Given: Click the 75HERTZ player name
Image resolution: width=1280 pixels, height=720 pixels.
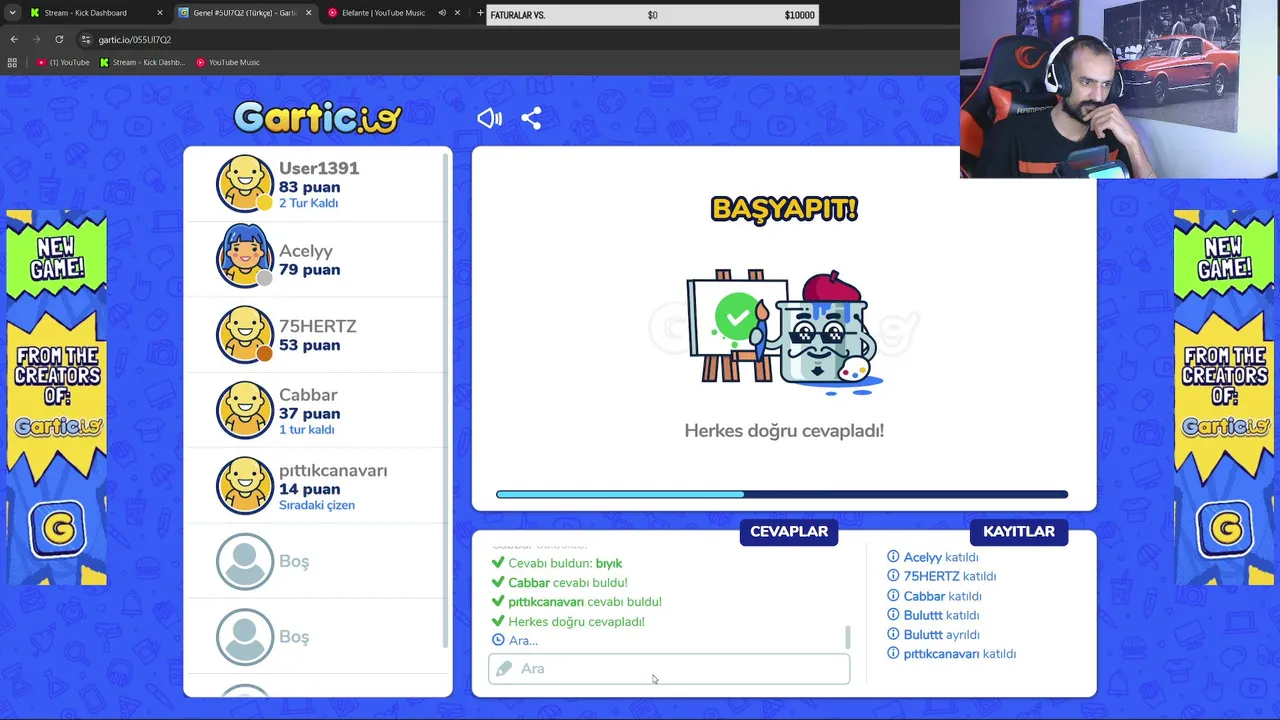Looking at the screenshot, I should coord(318,326).
